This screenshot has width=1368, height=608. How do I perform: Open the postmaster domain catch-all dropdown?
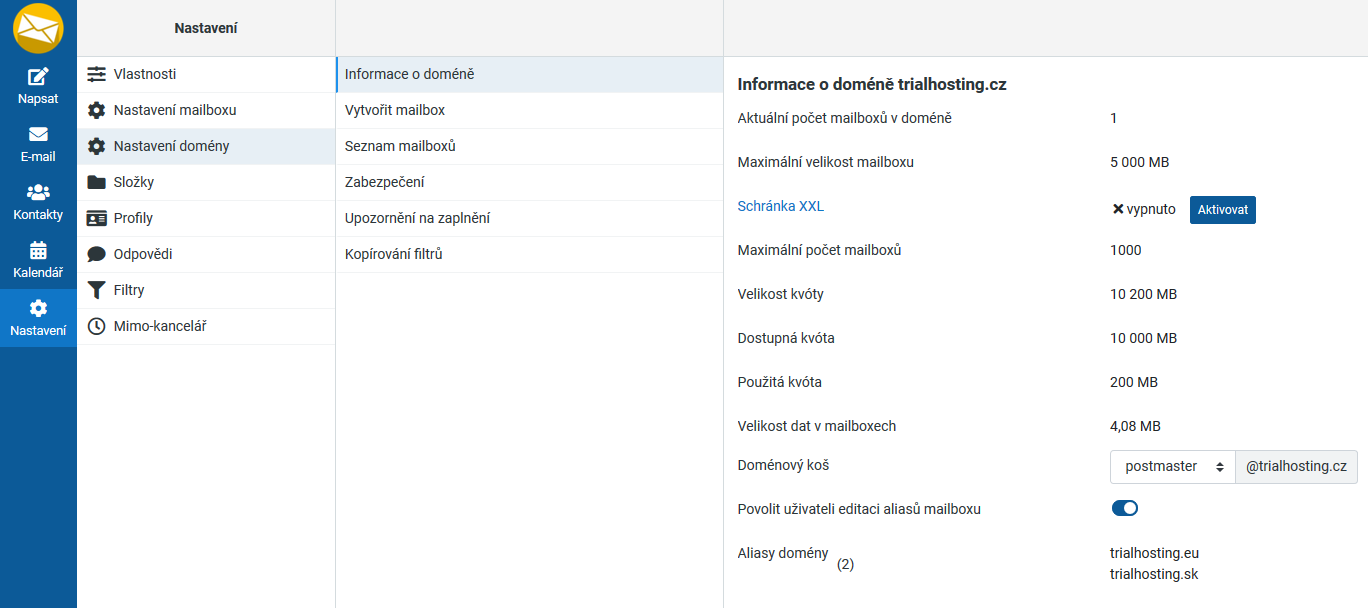[x=1173, y=467]
